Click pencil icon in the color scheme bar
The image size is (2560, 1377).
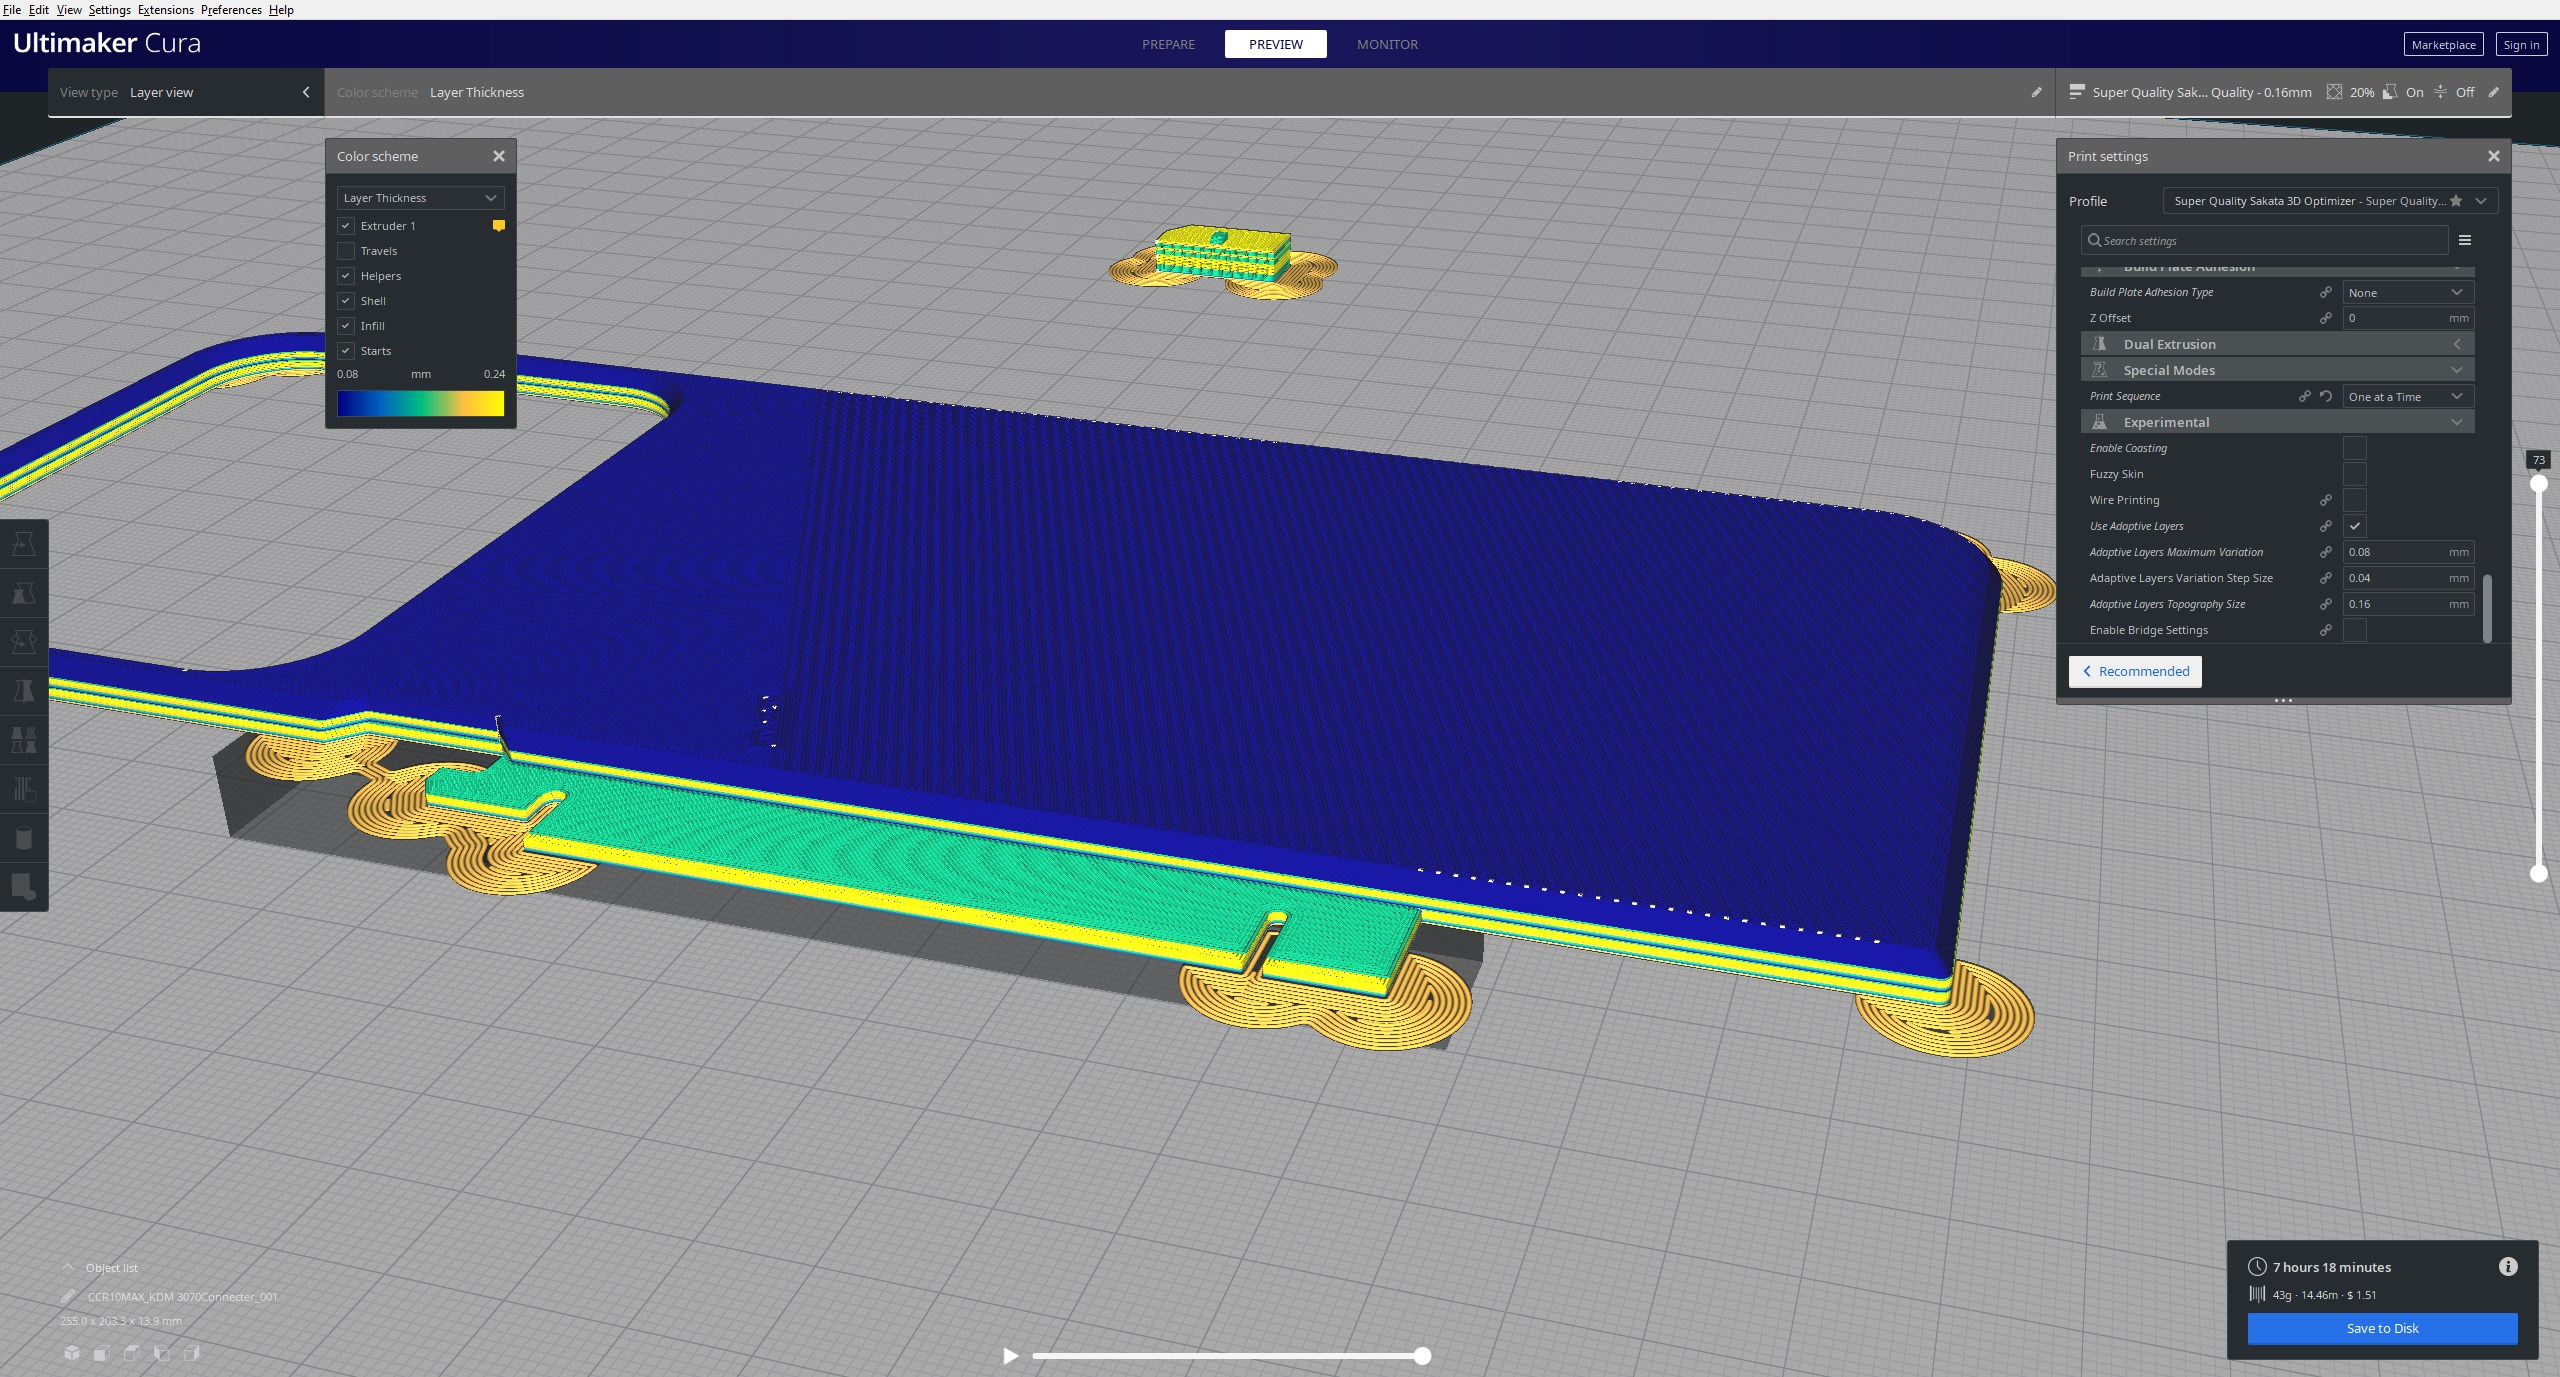tap(2036, 92)
